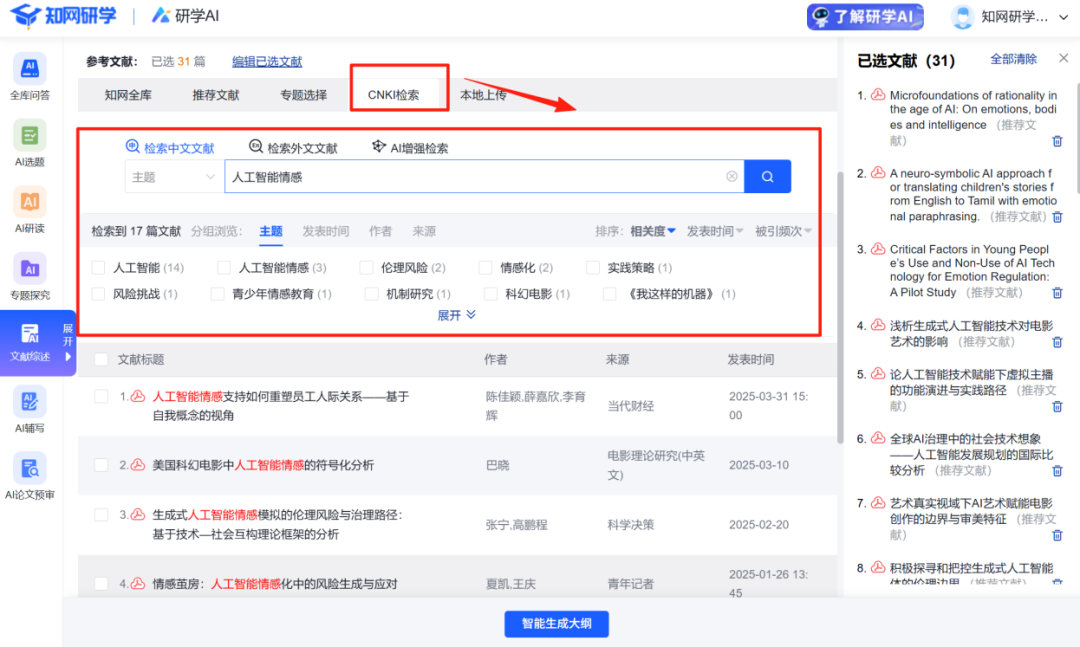Expand the 相关度 sort dropdown
The width and height of the screenshot is (1080, 647).
coord(652,231)
